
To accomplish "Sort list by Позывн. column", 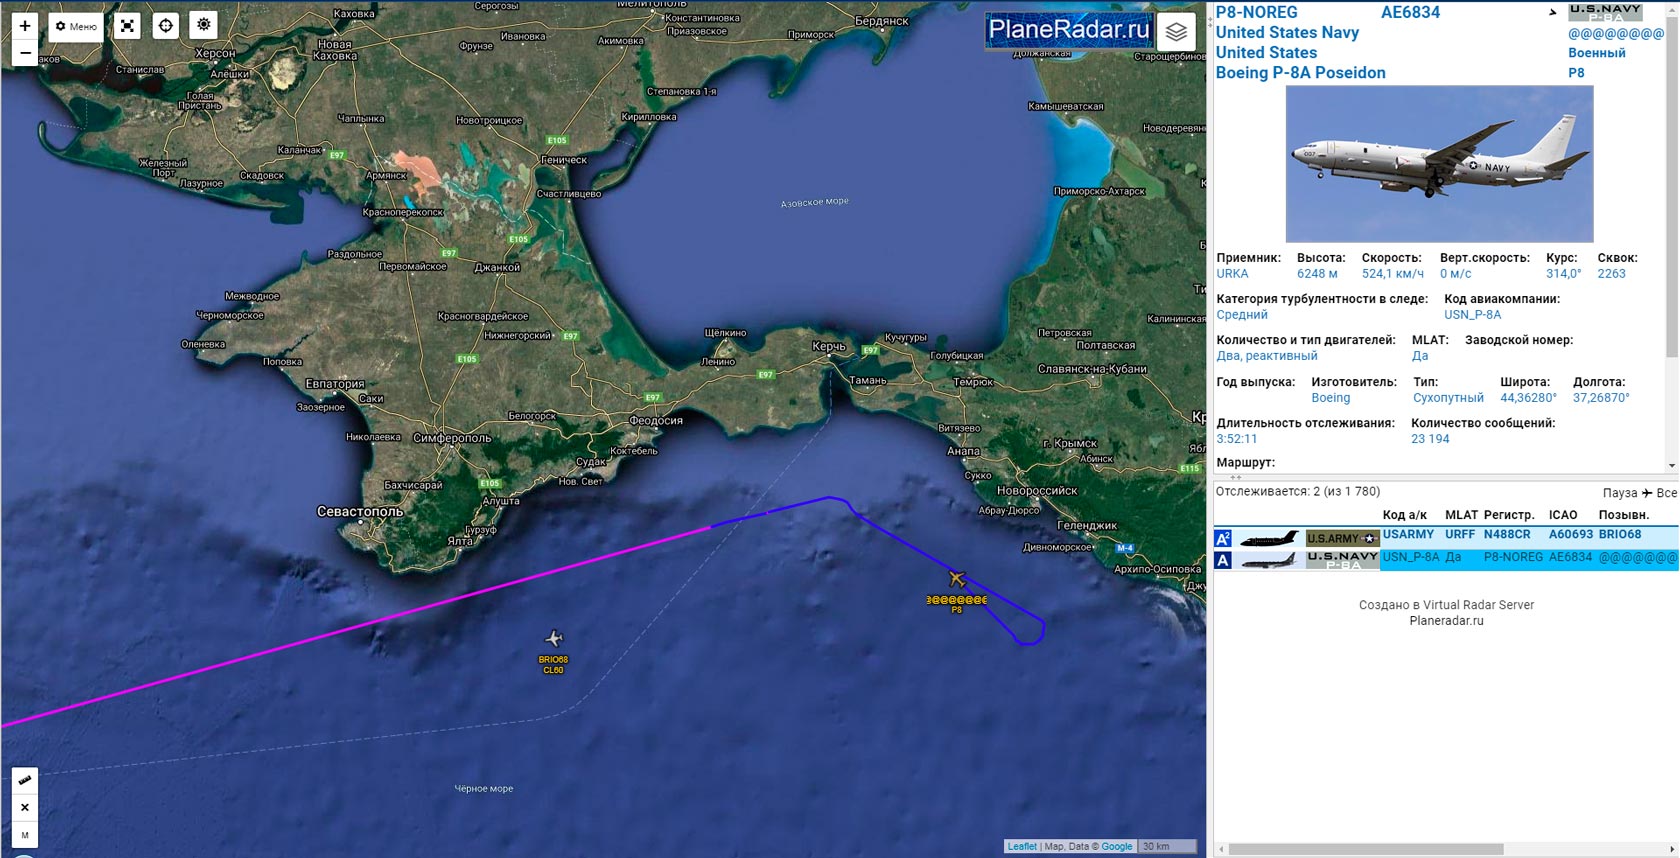I will [1624, 515].
